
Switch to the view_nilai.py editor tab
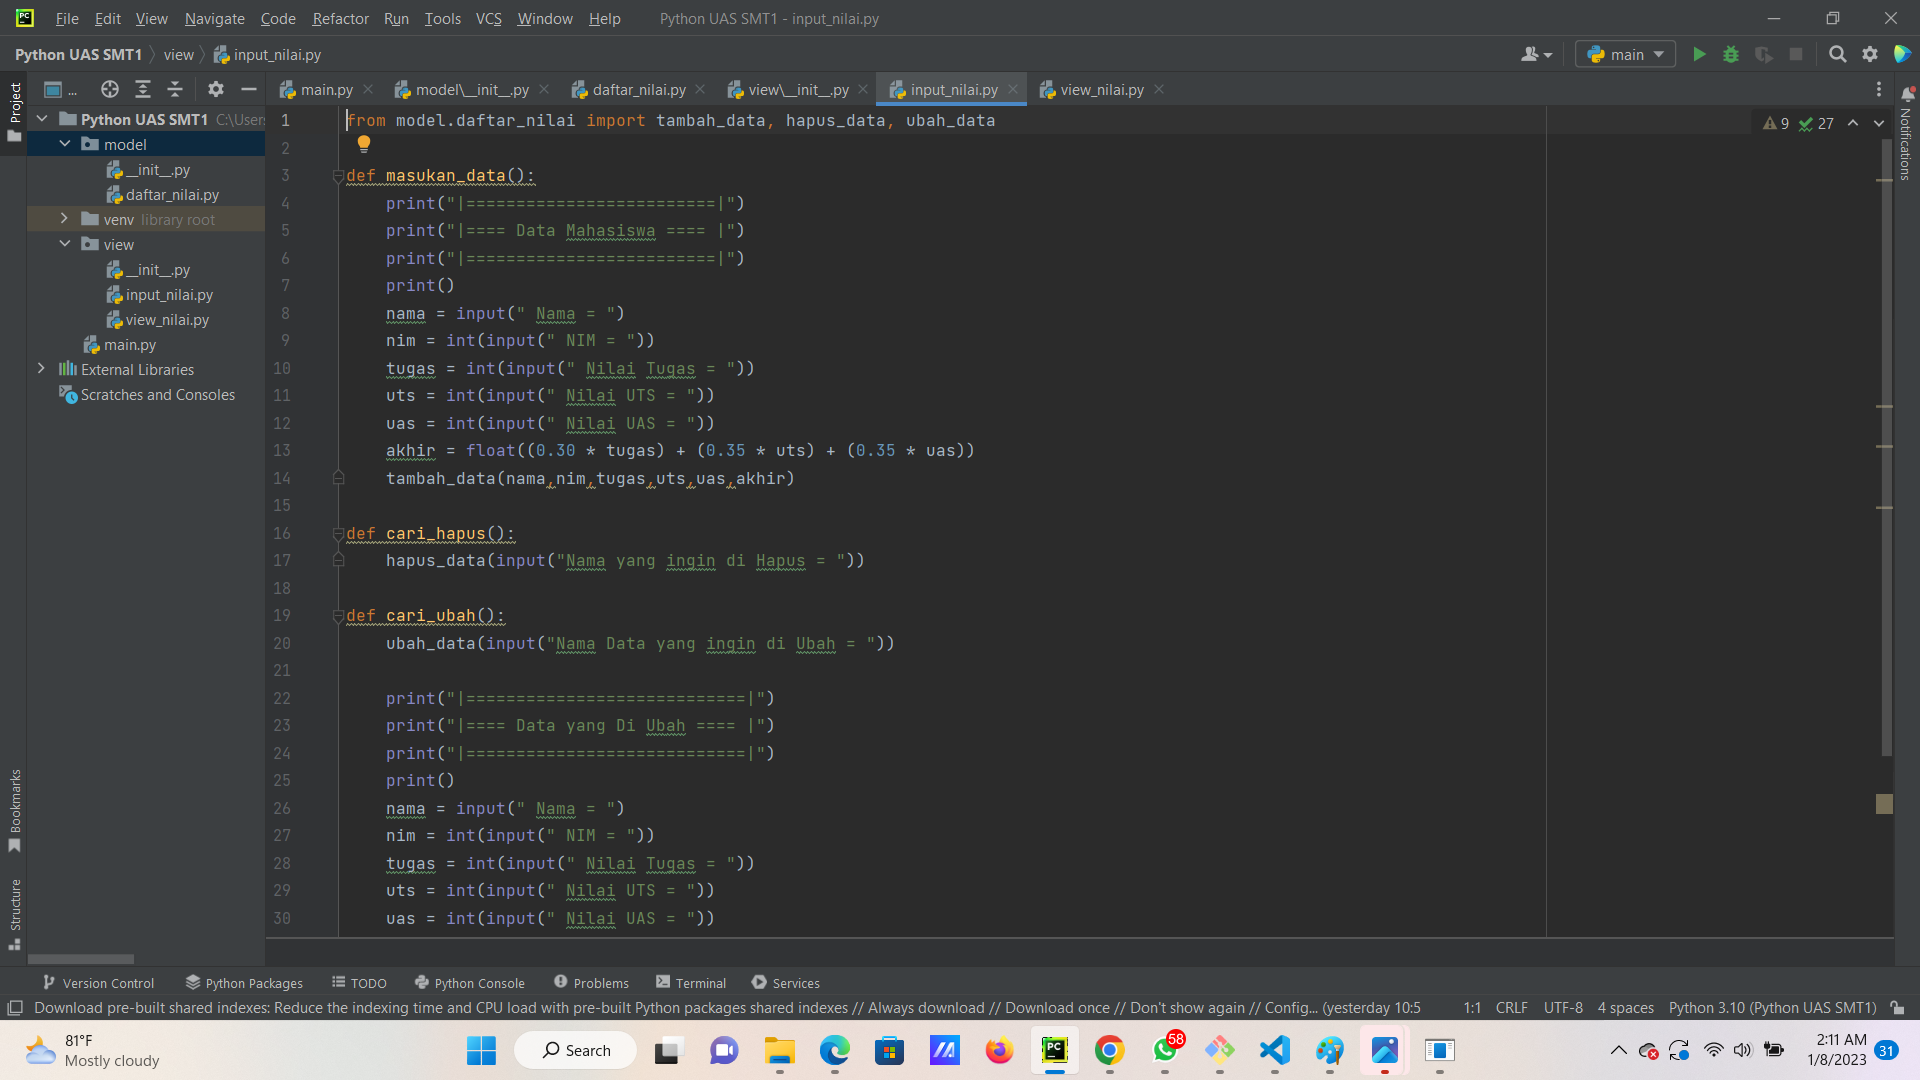coord(1101,89)
